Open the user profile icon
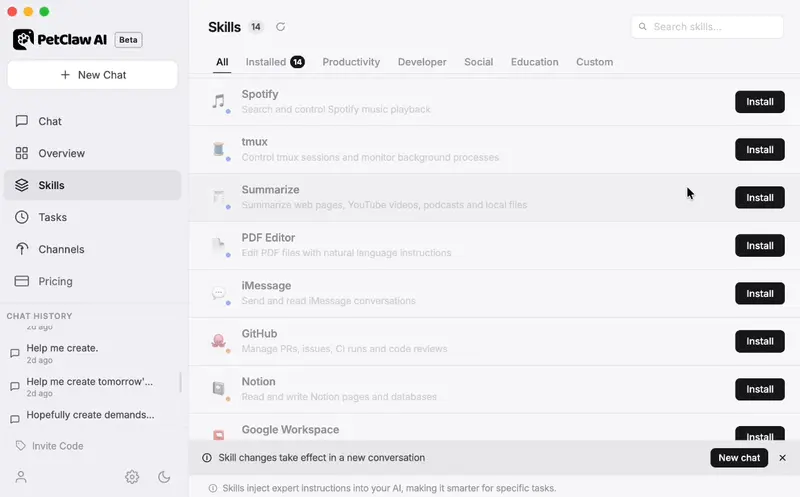Viewport: 800px width, 497px height. pos(21,477)
